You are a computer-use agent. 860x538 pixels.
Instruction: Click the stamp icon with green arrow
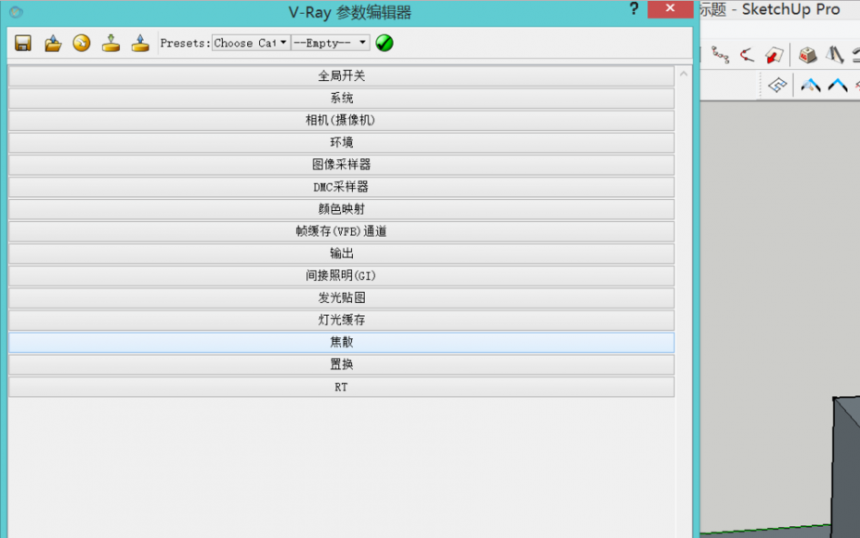point(111,43)
